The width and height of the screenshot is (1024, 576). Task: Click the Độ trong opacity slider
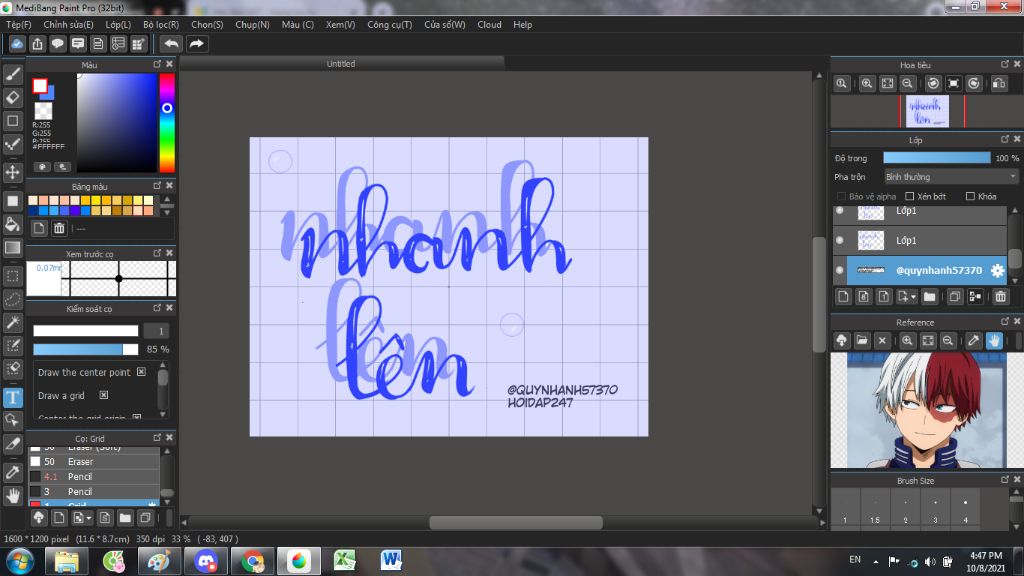coord(936,158)
